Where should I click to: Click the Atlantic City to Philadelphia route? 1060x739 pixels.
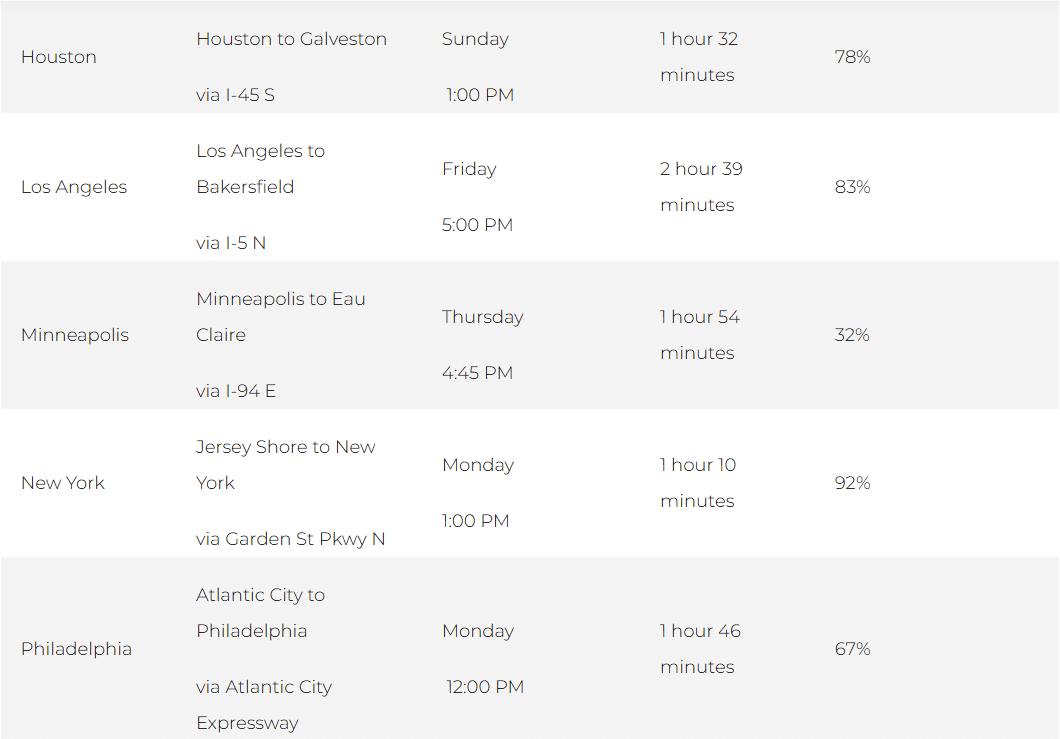(260, 613)
